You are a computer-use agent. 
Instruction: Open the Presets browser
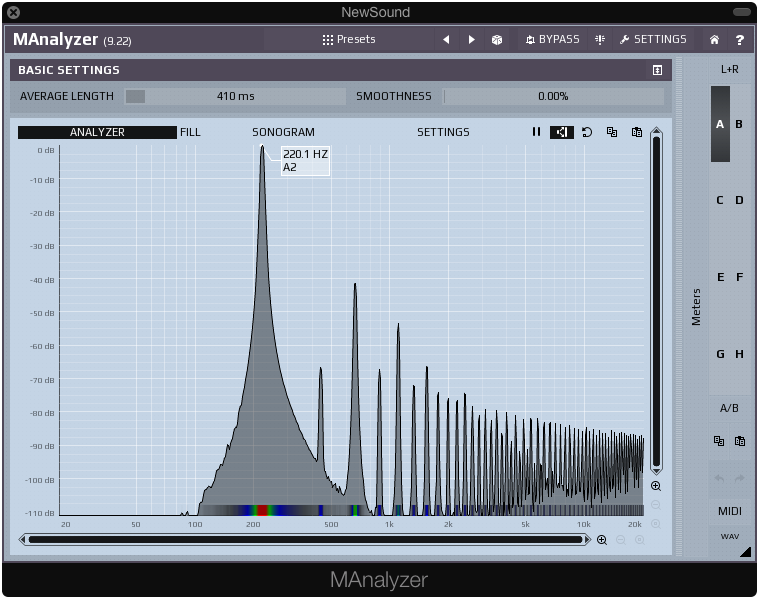pos(349,39)
